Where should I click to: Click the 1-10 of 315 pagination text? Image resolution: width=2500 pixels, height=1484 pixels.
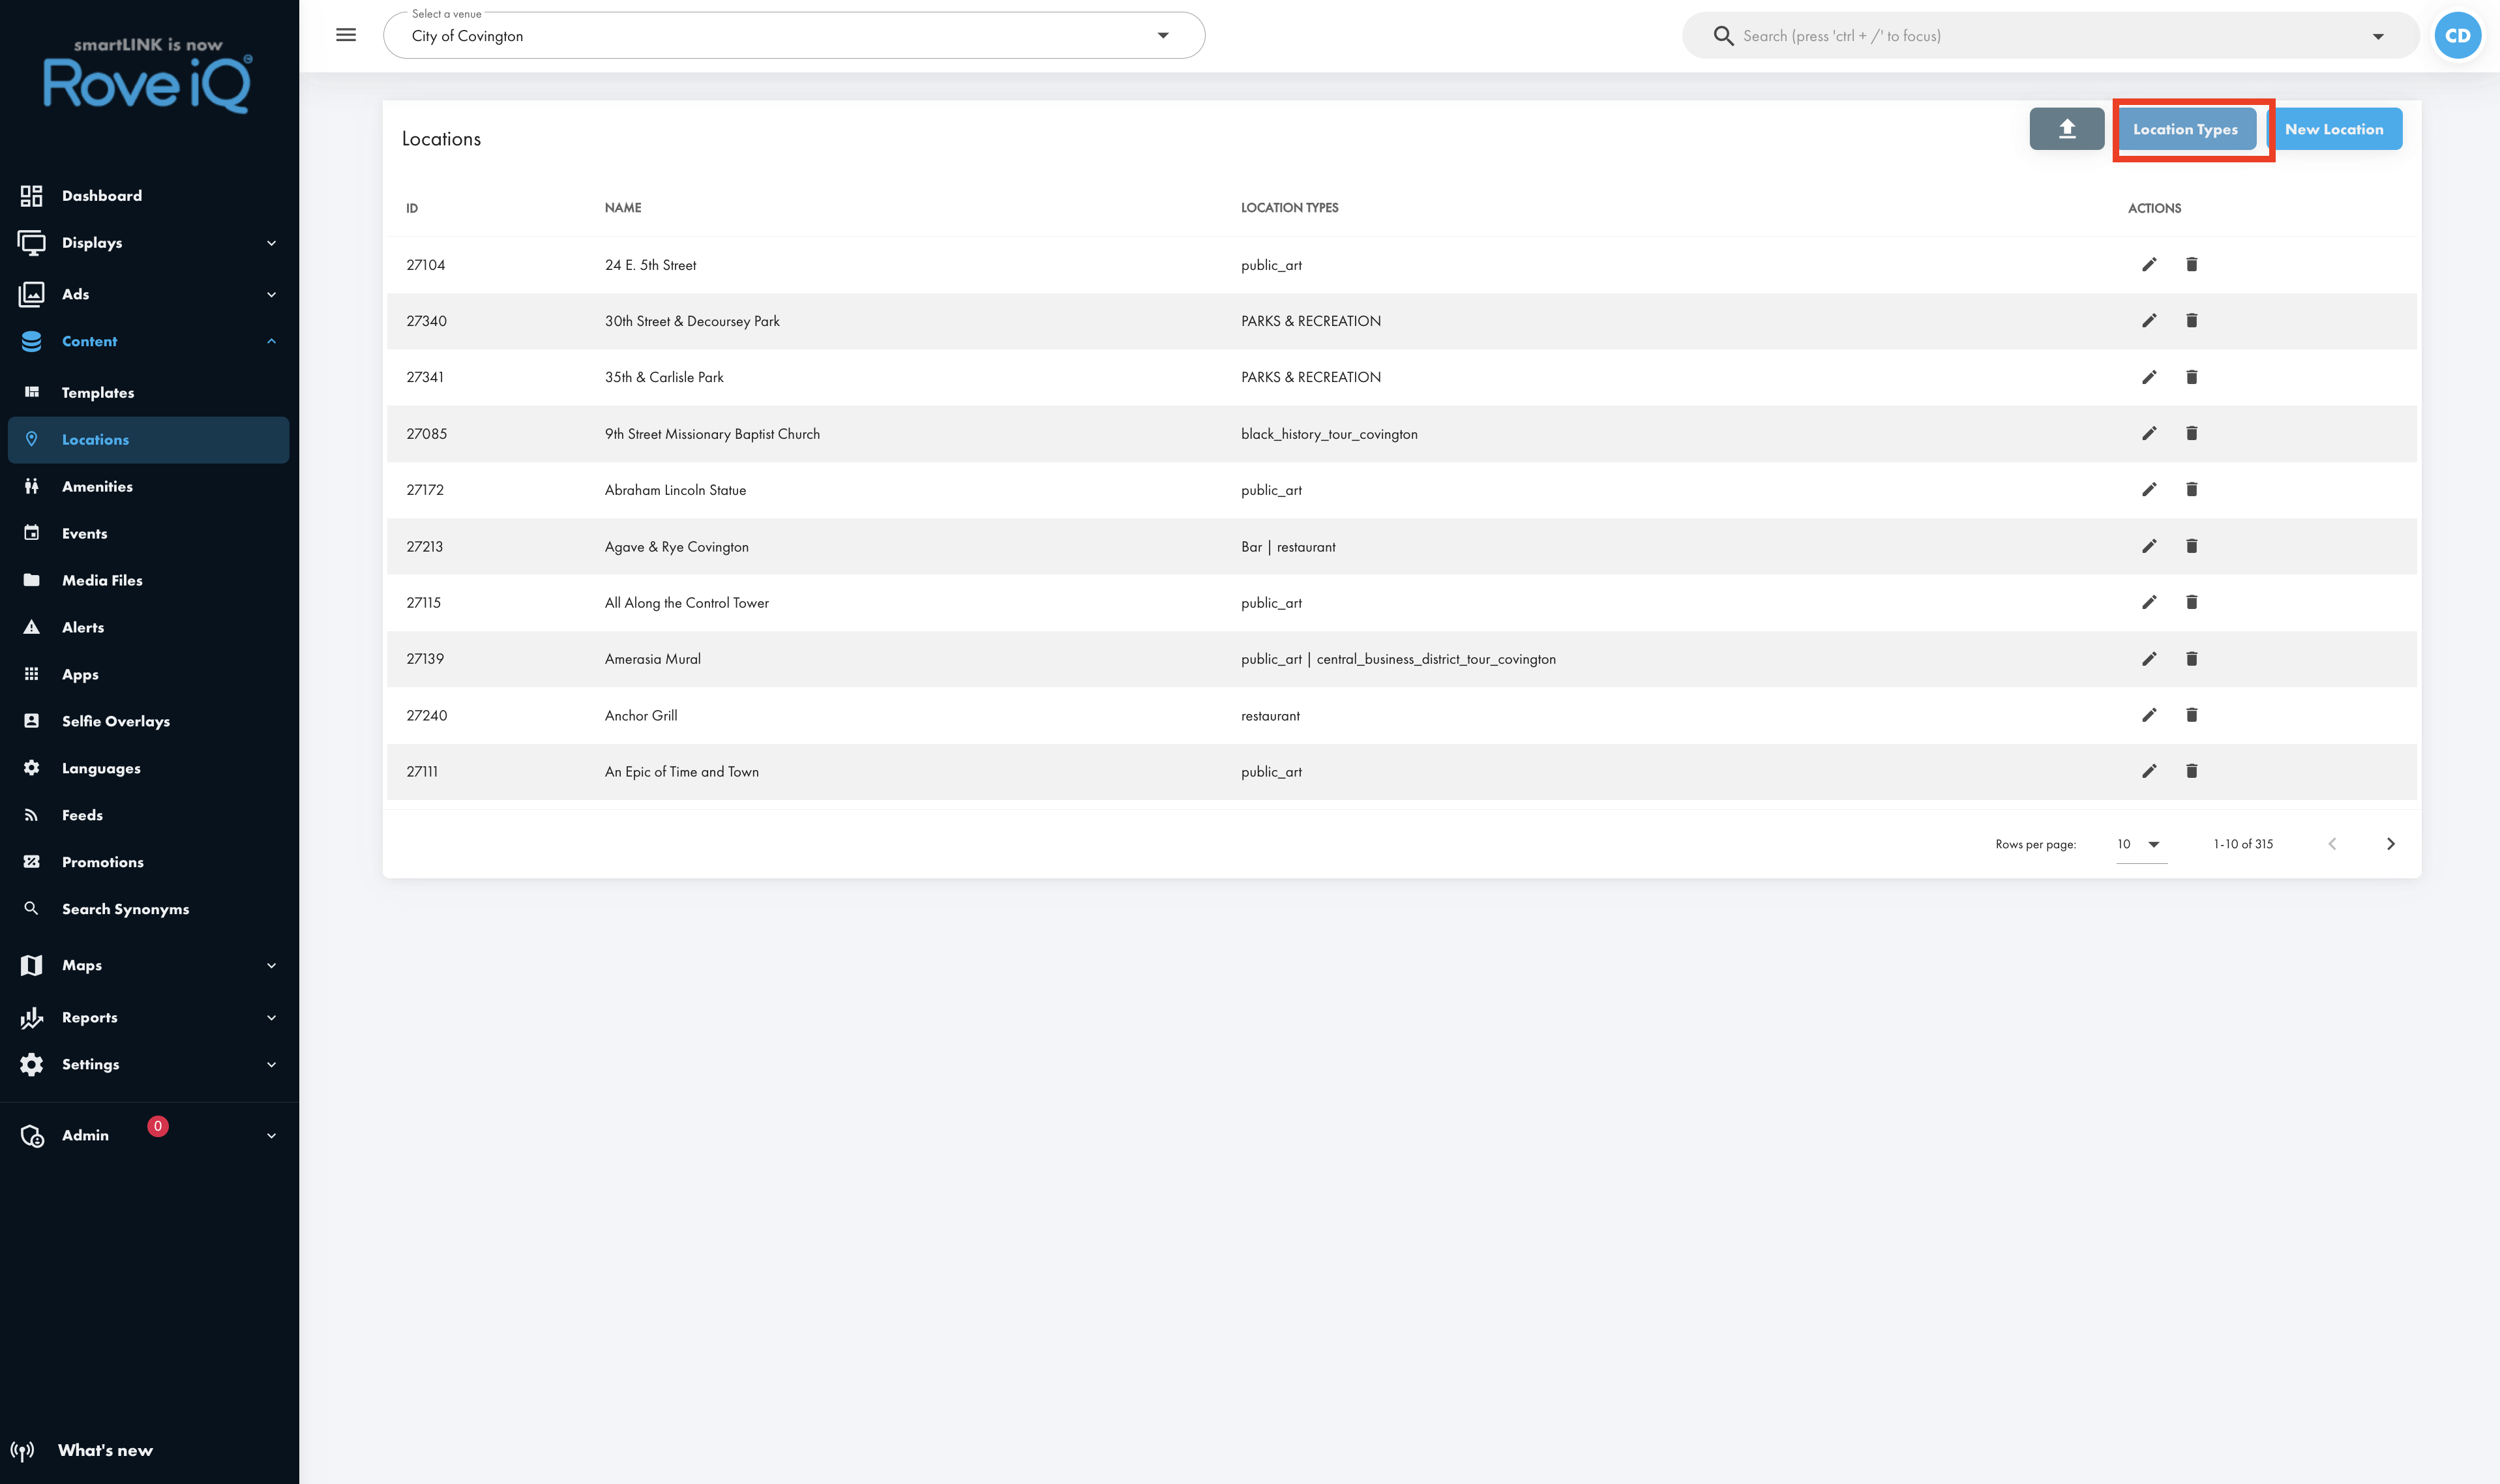click(x=2243, y=844)
